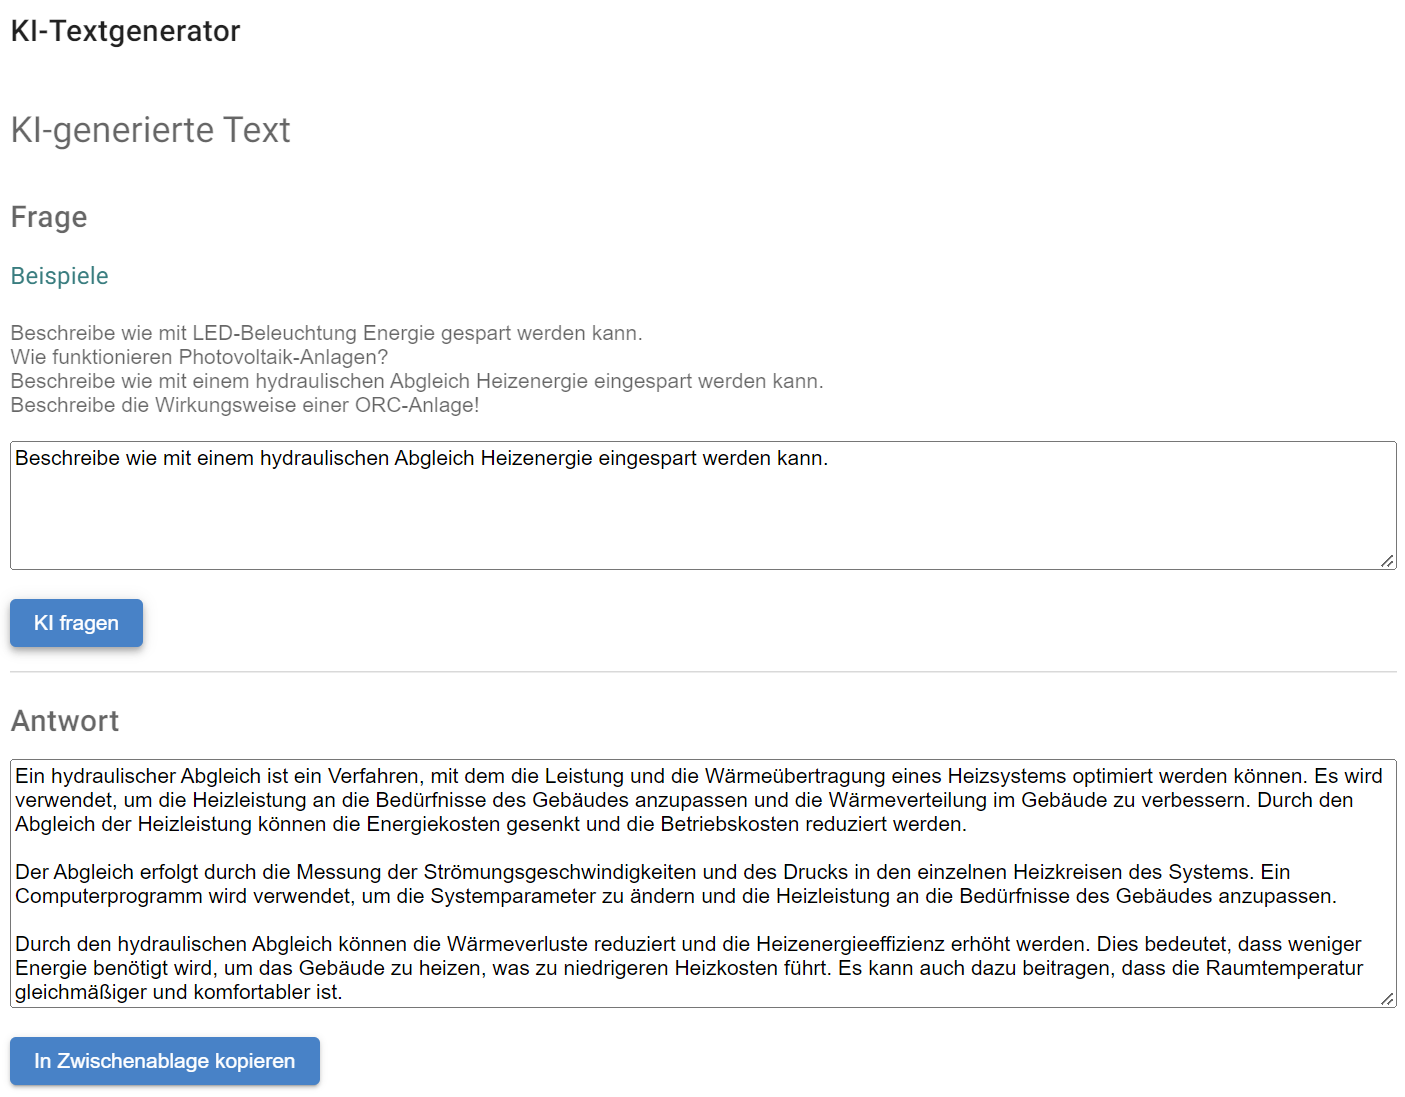Image resolution: width=1405 pixels, height=1097 pixels.
Task: Click the Frage section heading
Action: tap(49, 217)
